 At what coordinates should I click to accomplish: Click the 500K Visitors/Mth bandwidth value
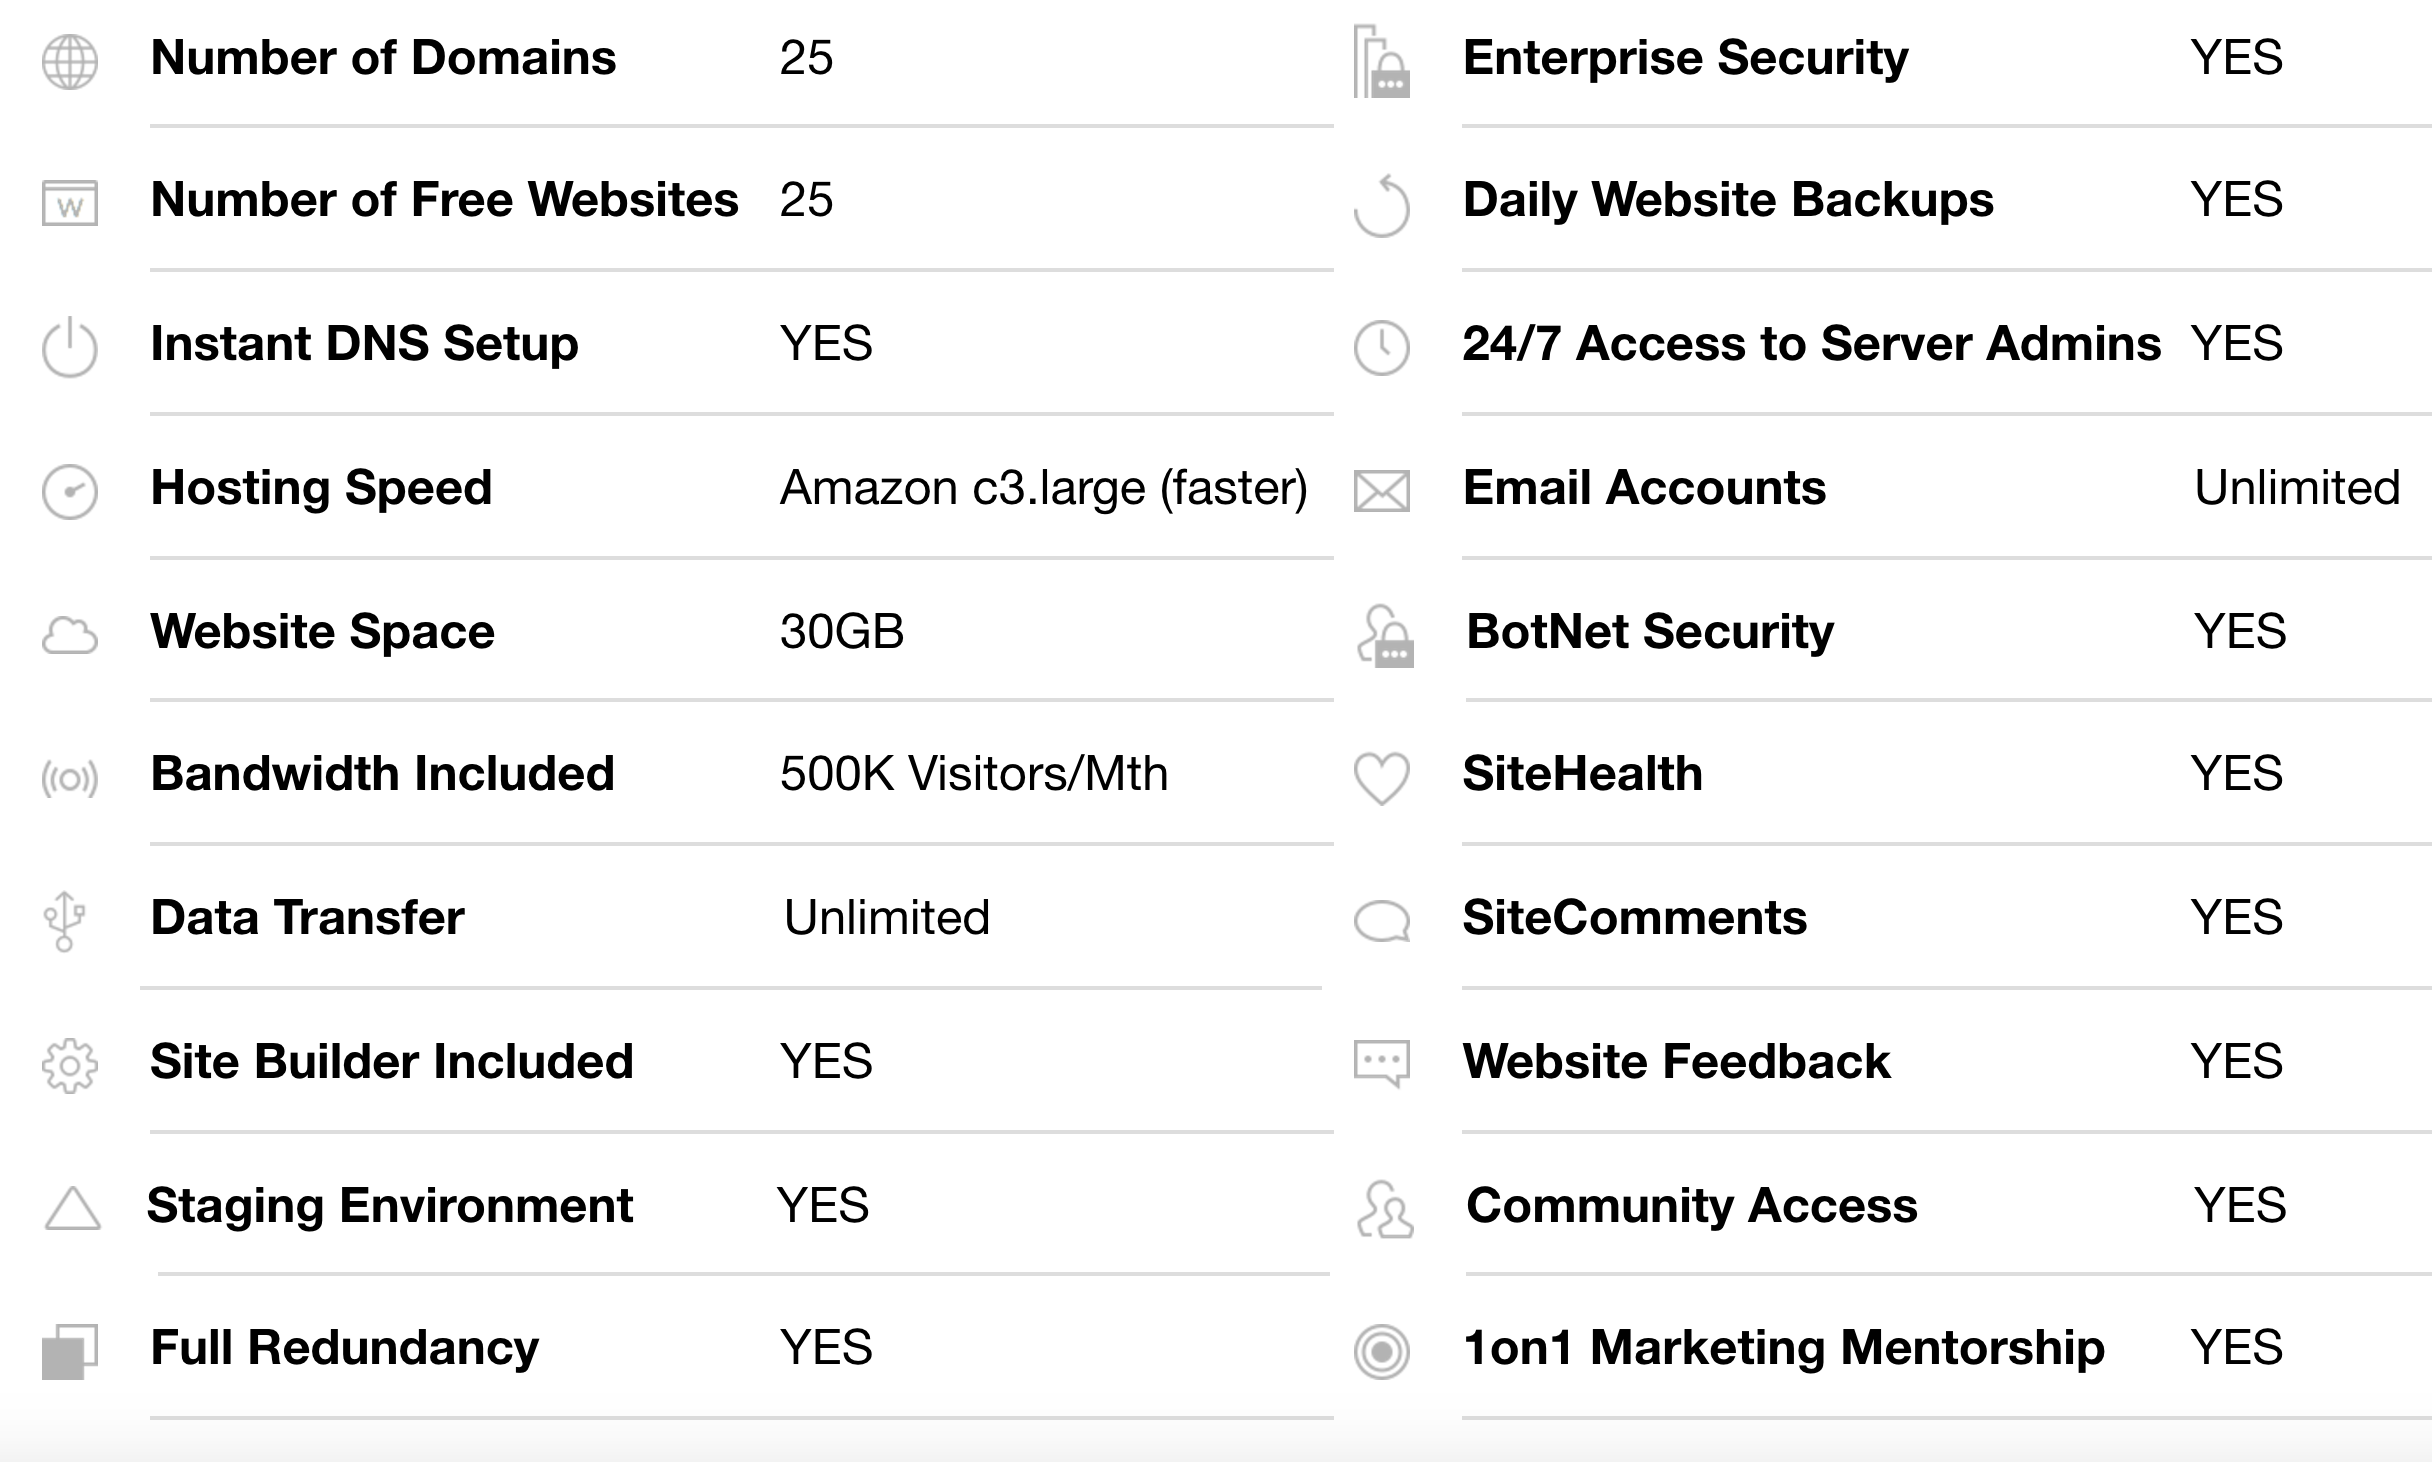click(974, 773)
